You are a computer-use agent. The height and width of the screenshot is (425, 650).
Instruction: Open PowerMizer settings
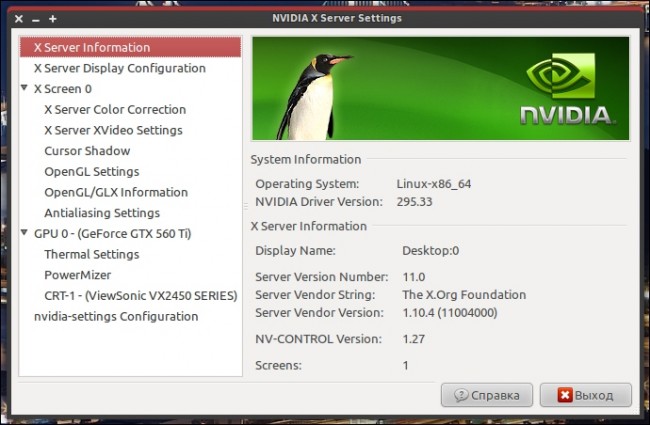[77, 275]
